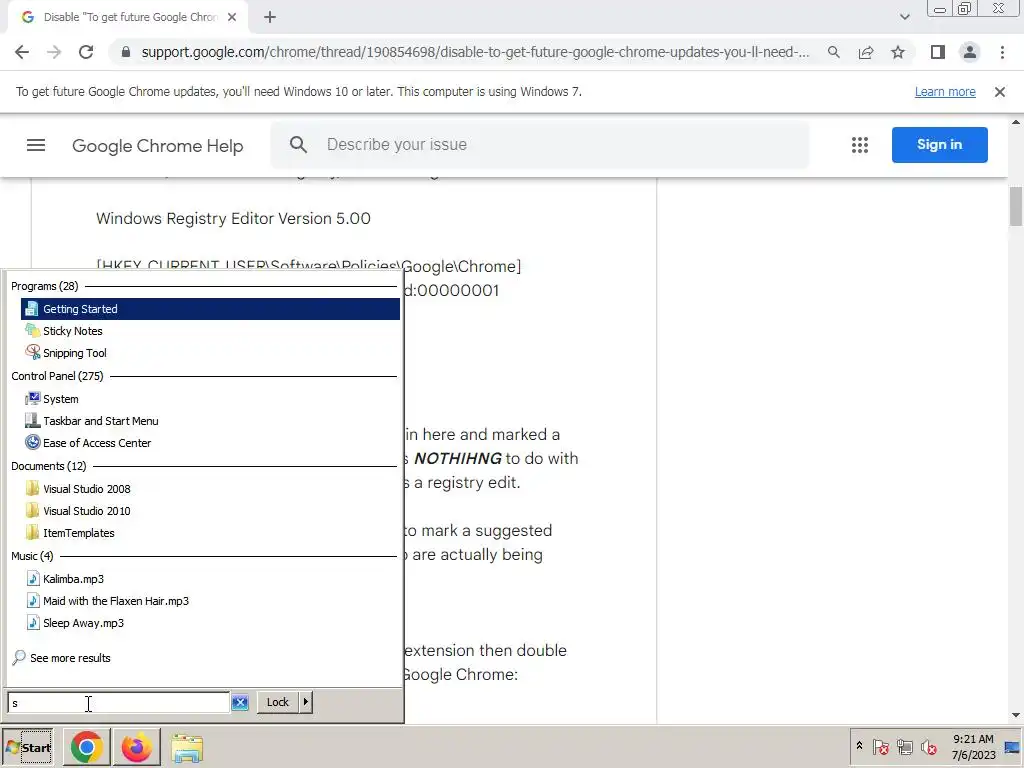This screenshot has width=1024, height=768.
Task: Open the Visual Studio 2008 folder
Action: (x=210, y=489)
